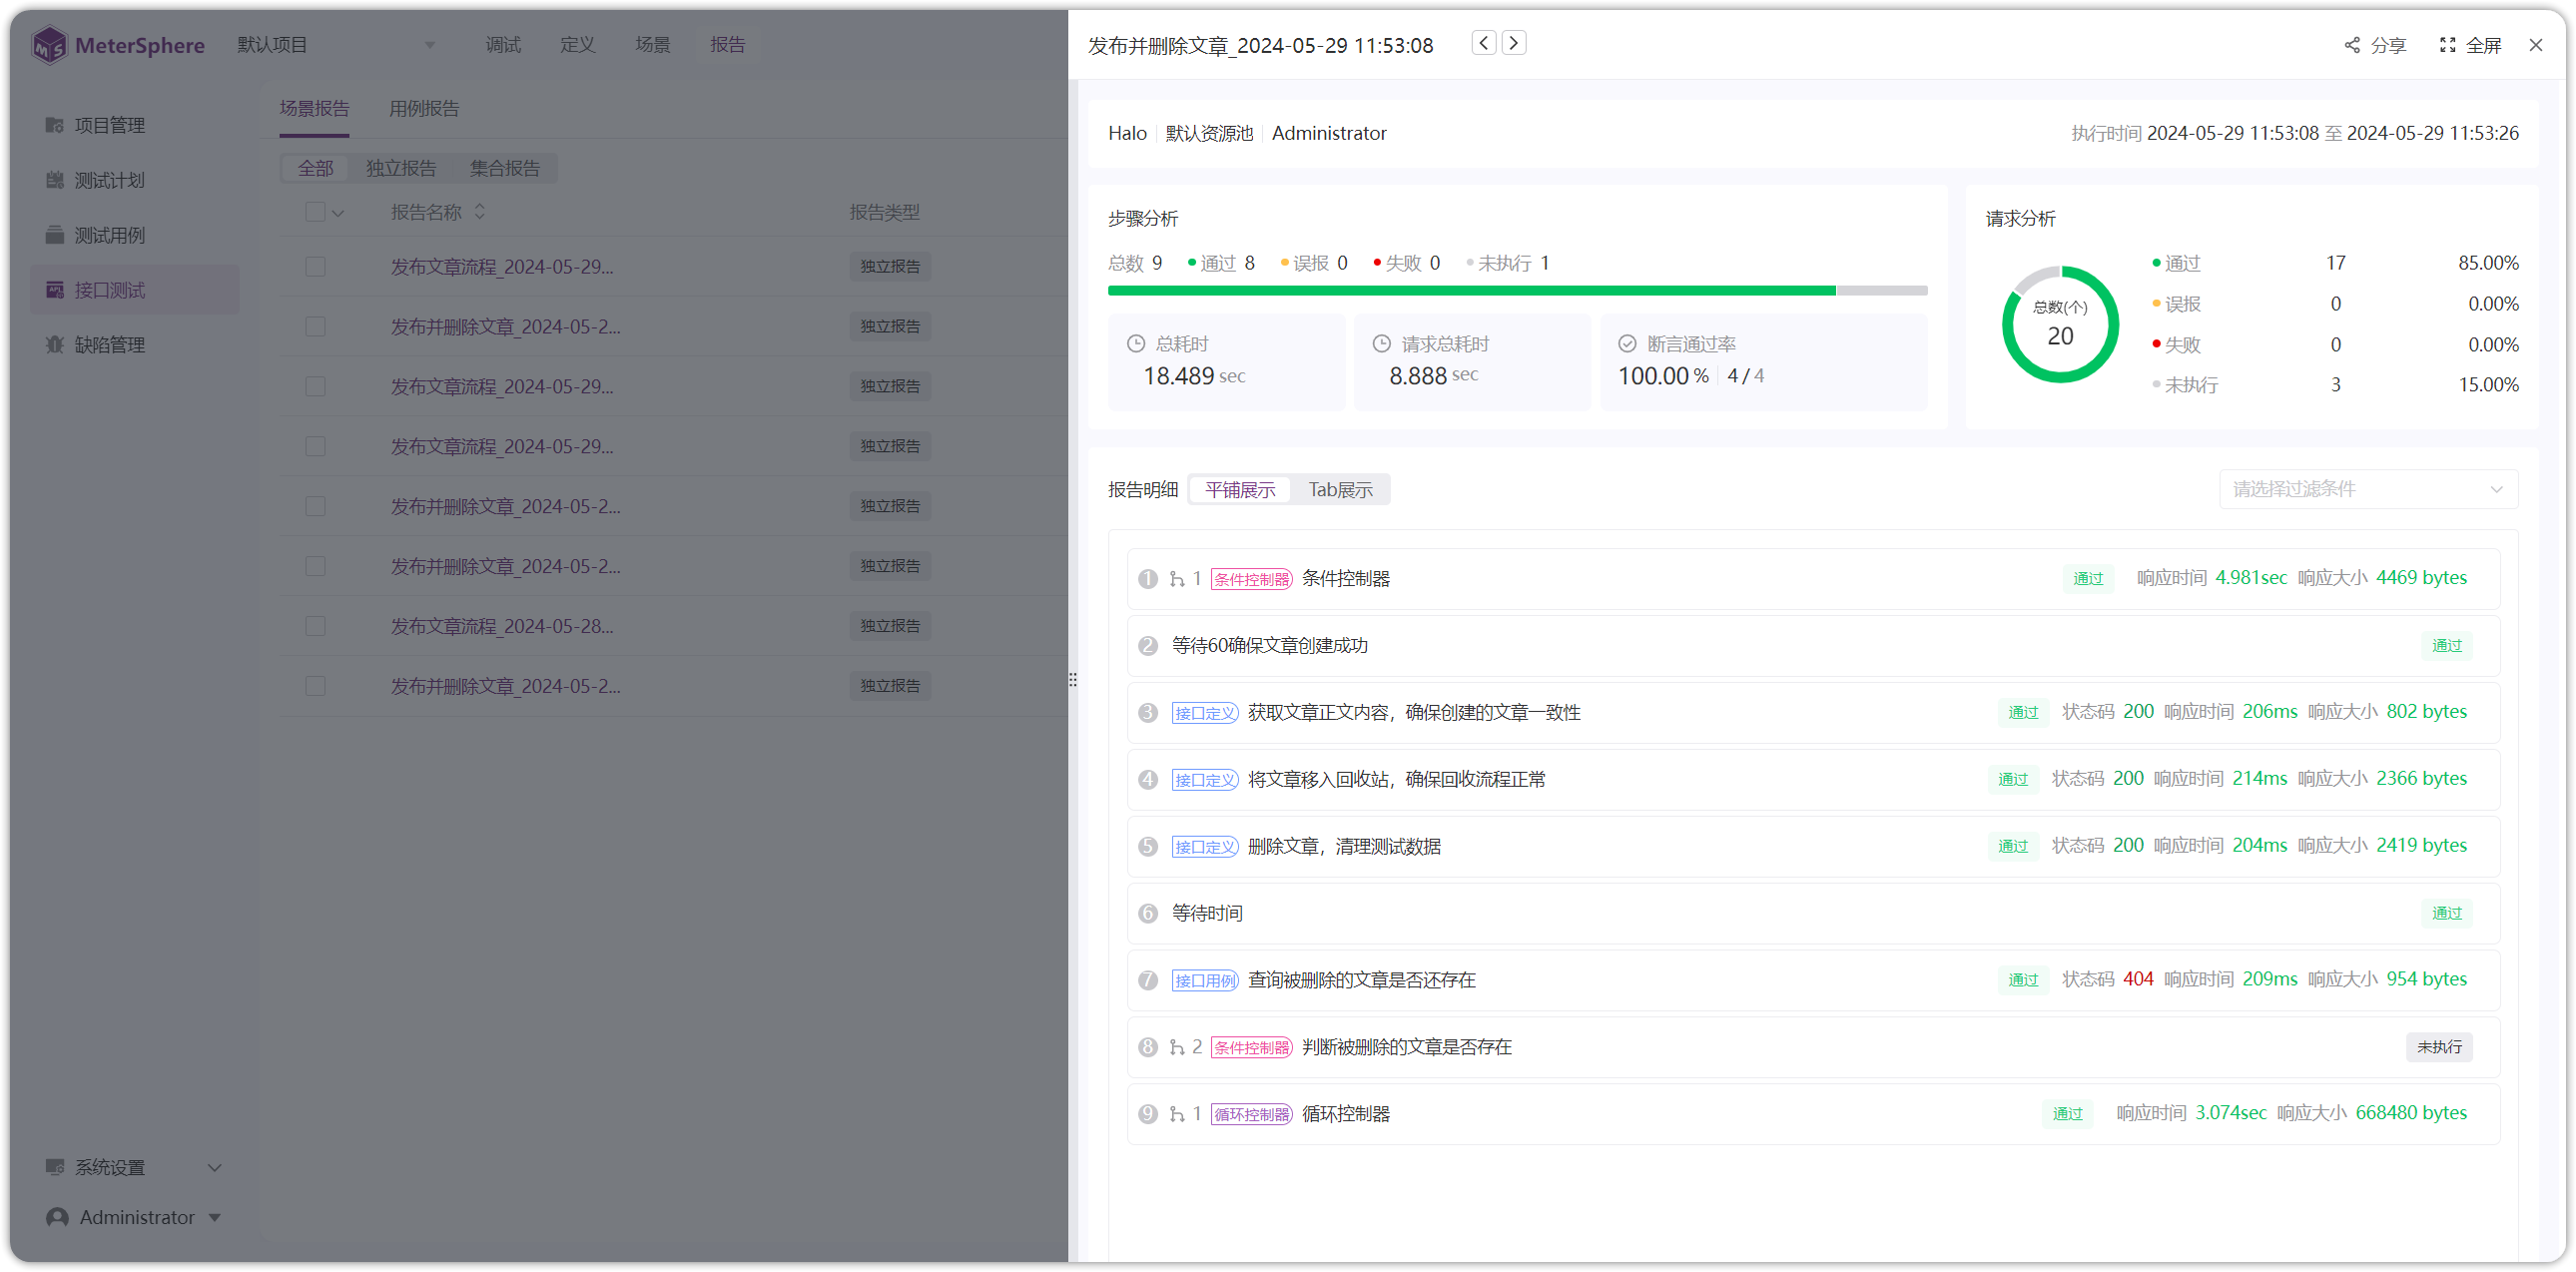The height and width of the screenshot is (1272, 2576).
Task: Click 将文章移入回收站 step row
Action: click(1813, 780)
